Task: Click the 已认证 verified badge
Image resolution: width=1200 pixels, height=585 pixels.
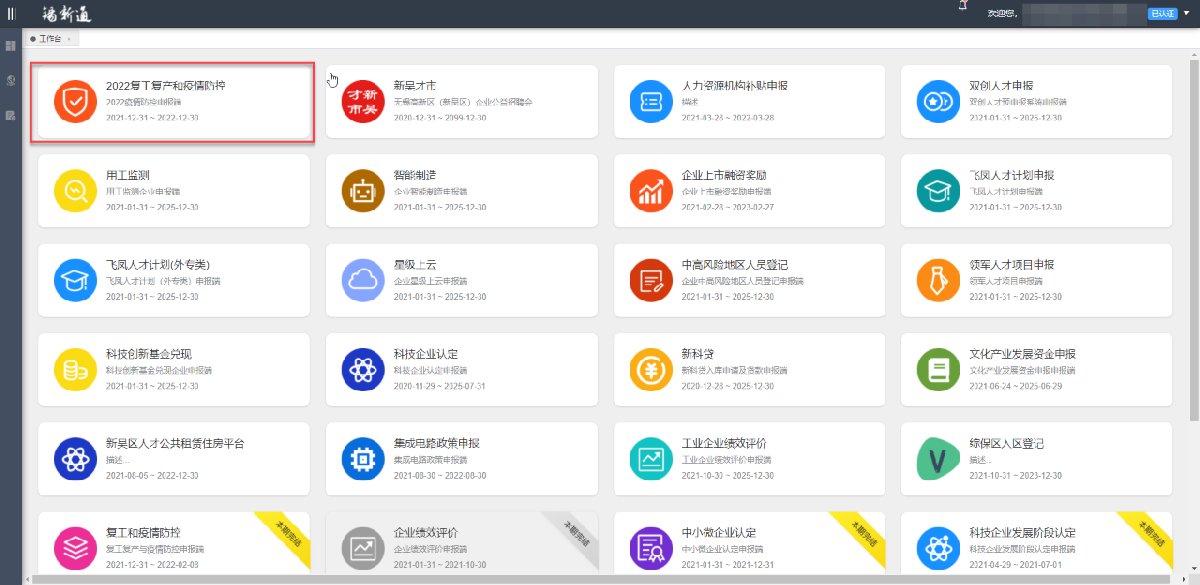Action: pyautogui.click(x=1162, y=14)
